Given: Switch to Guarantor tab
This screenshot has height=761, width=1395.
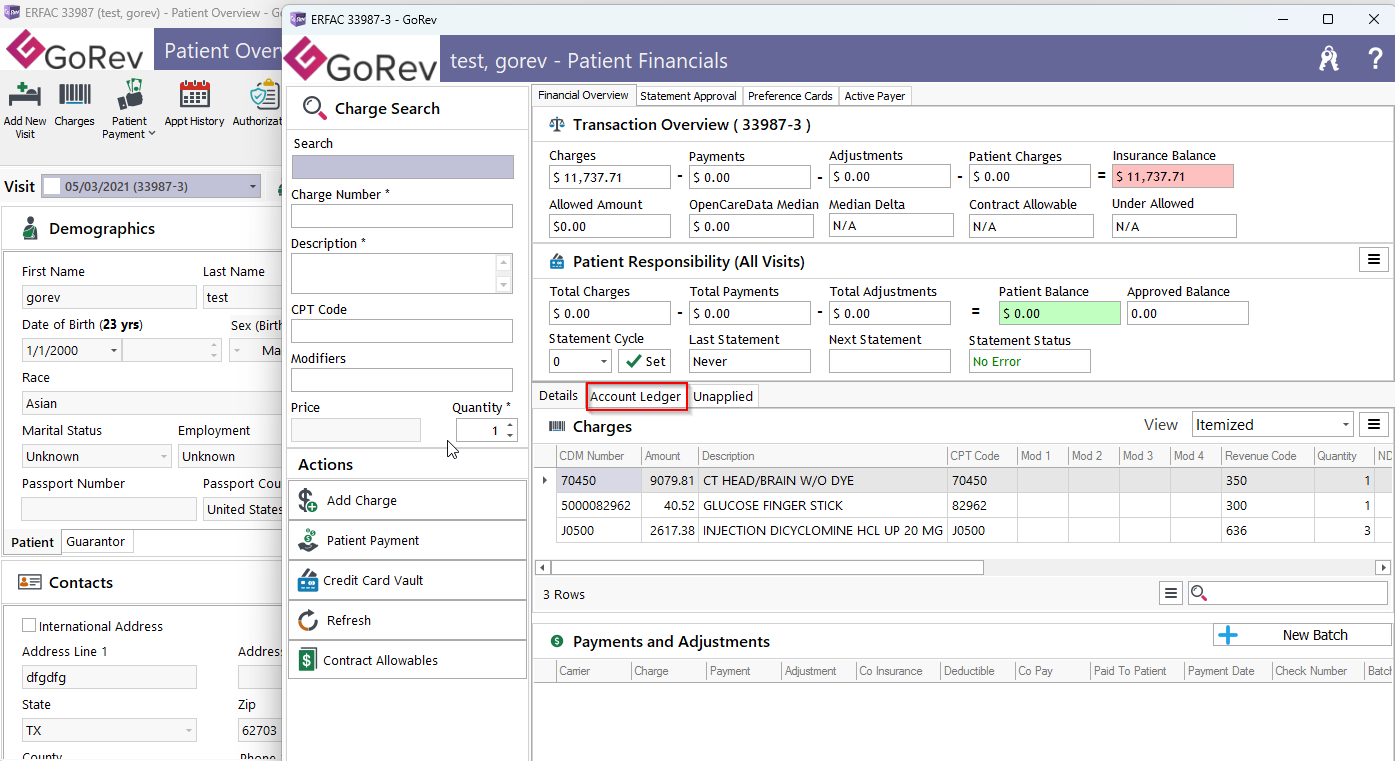Looking at the screenshot, I should pyautogui.click(x=96, y=541).
